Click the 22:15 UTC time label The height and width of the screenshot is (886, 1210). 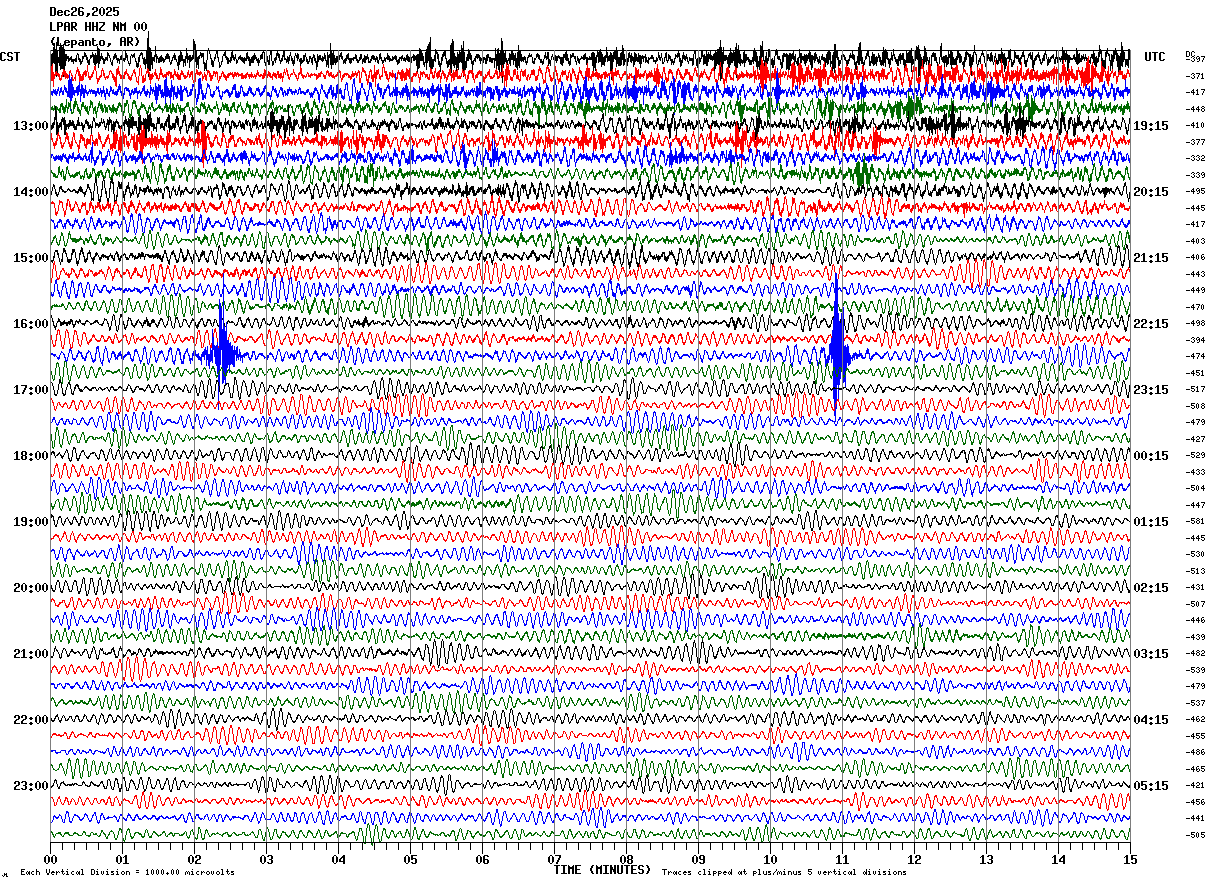[1151, 324]
